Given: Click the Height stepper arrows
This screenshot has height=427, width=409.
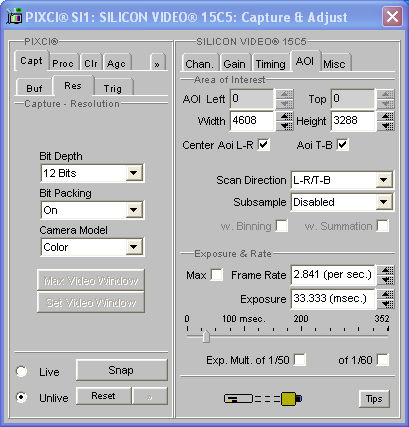Looking at the screenshot, I should pos(386,121).
